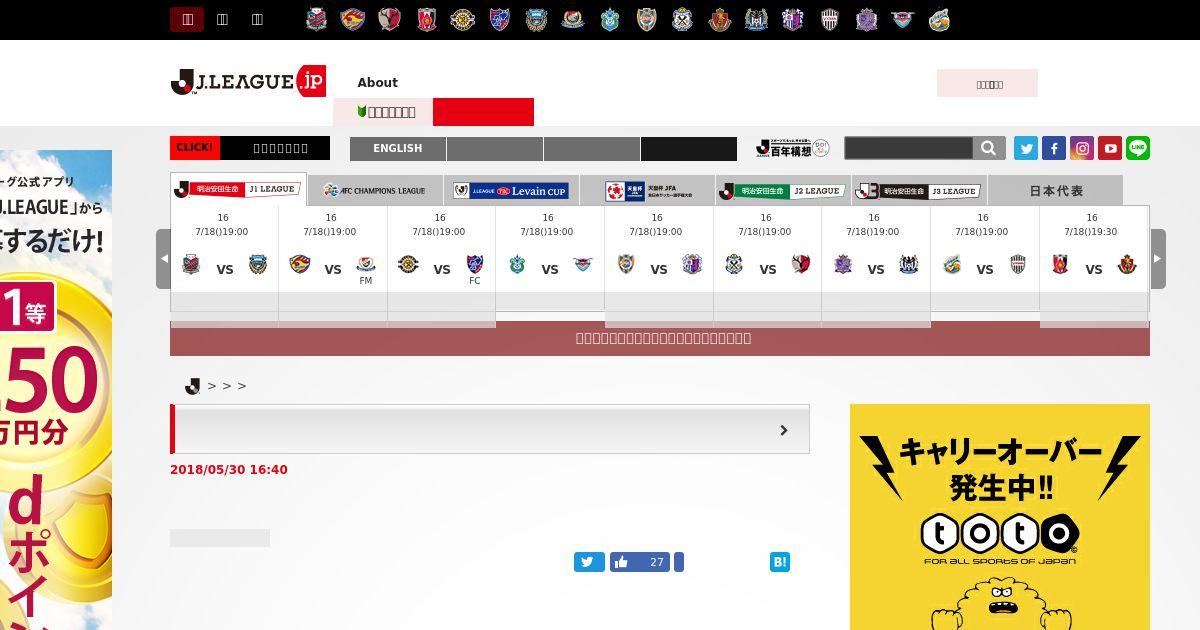
Task: Open Cerezo Osaka crest in top club bar
Action: coord(793,19)
